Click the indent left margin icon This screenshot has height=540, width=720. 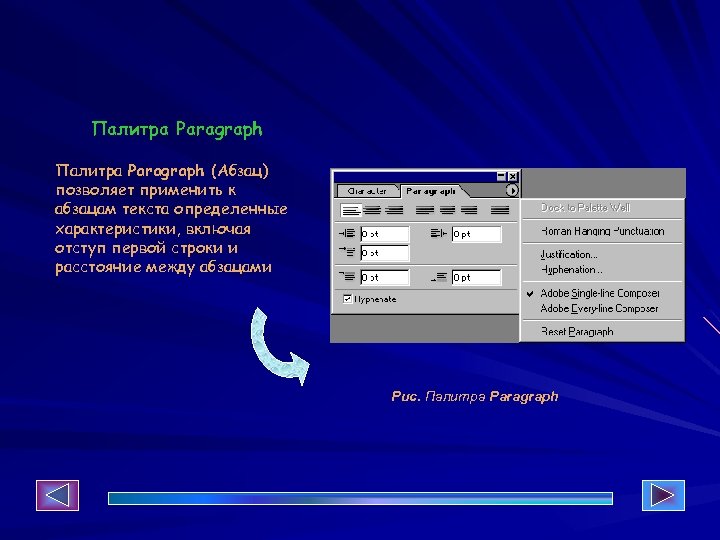(x=347, y=234)
